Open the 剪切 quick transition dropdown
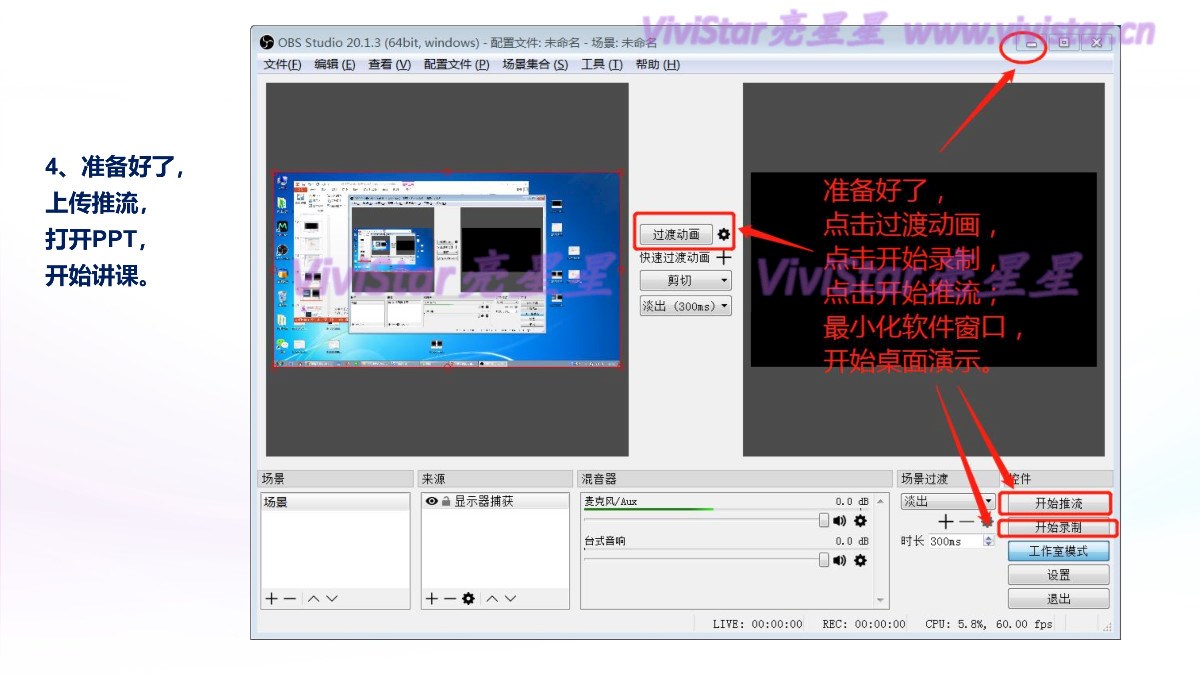 click(686, 281)
